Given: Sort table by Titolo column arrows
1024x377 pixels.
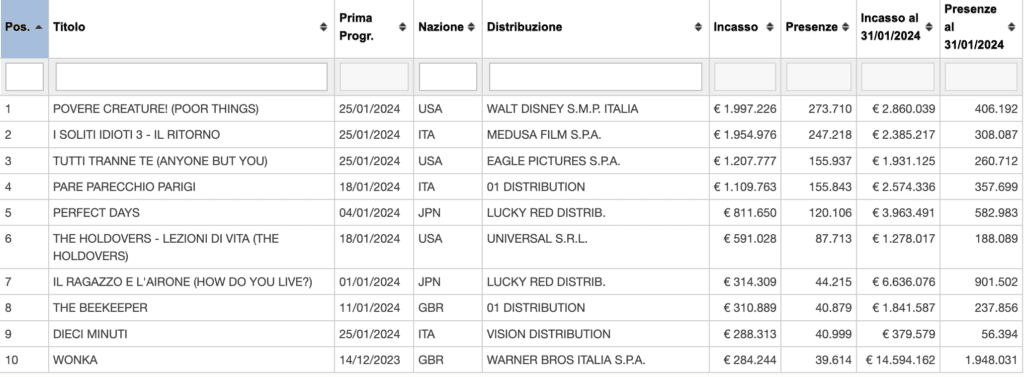Looking at the screenshot, I should click(323, 27).
